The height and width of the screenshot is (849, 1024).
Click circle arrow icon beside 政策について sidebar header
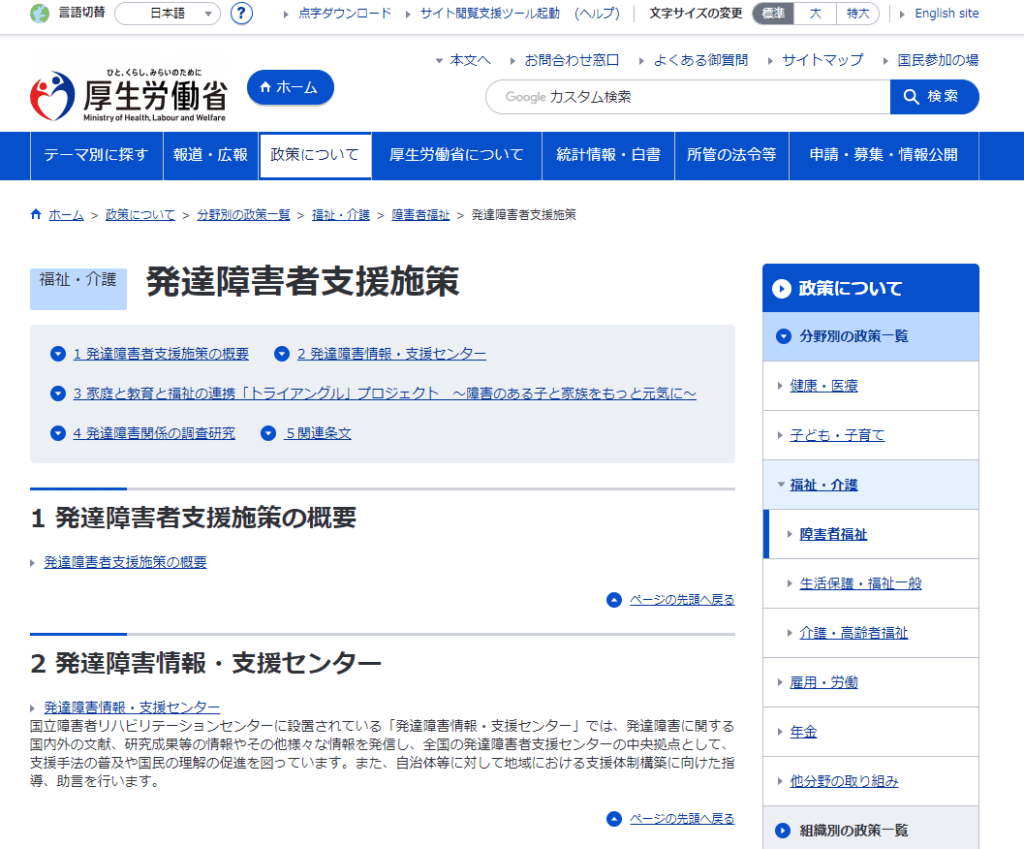pyautogui.click(x=781, y=289)
